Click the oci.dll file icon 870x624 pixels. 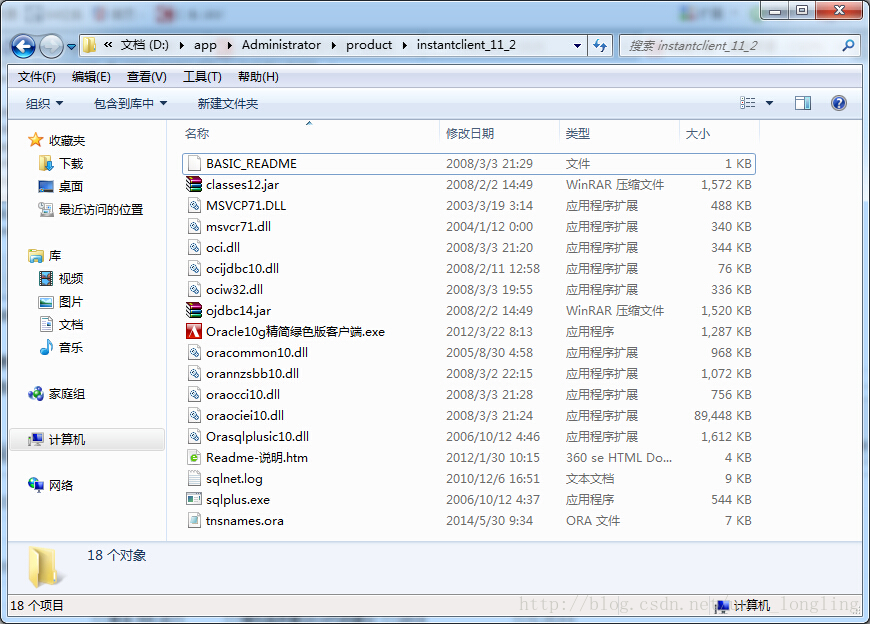pyautogui.click(x=194, y=247)
